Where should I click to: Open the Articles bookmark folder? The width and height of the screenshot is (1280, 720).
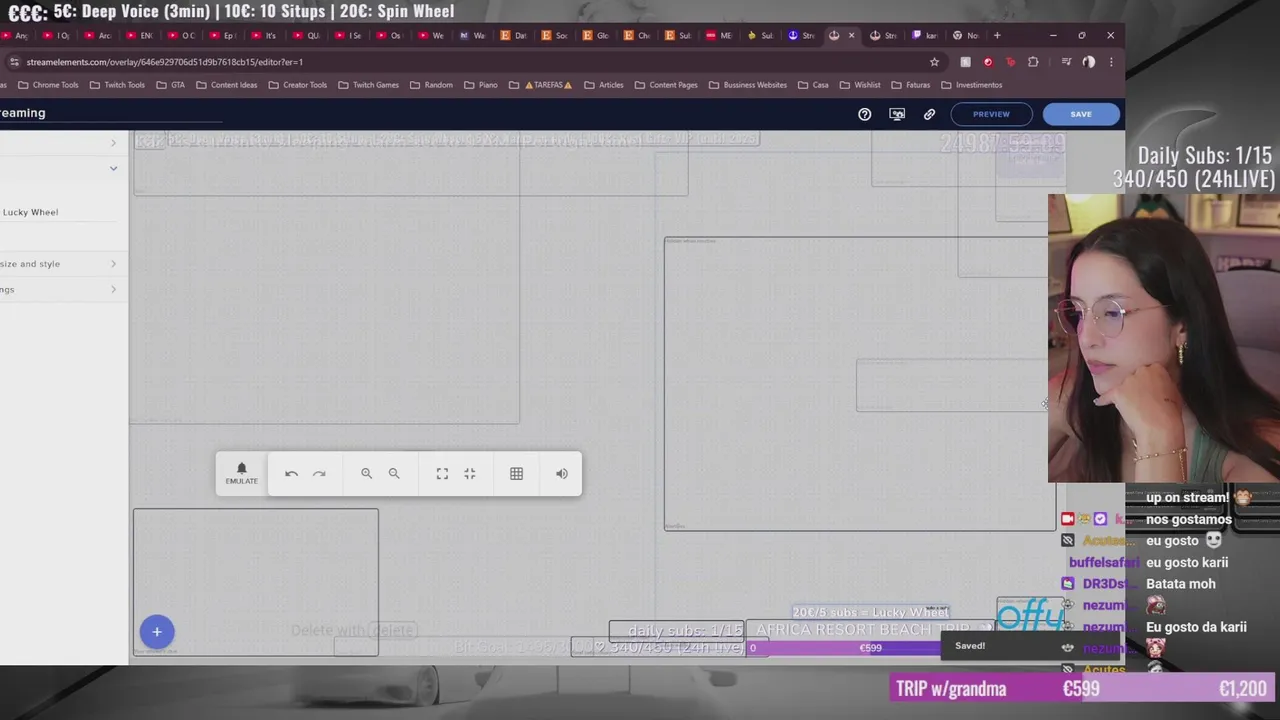coord(604,85)
